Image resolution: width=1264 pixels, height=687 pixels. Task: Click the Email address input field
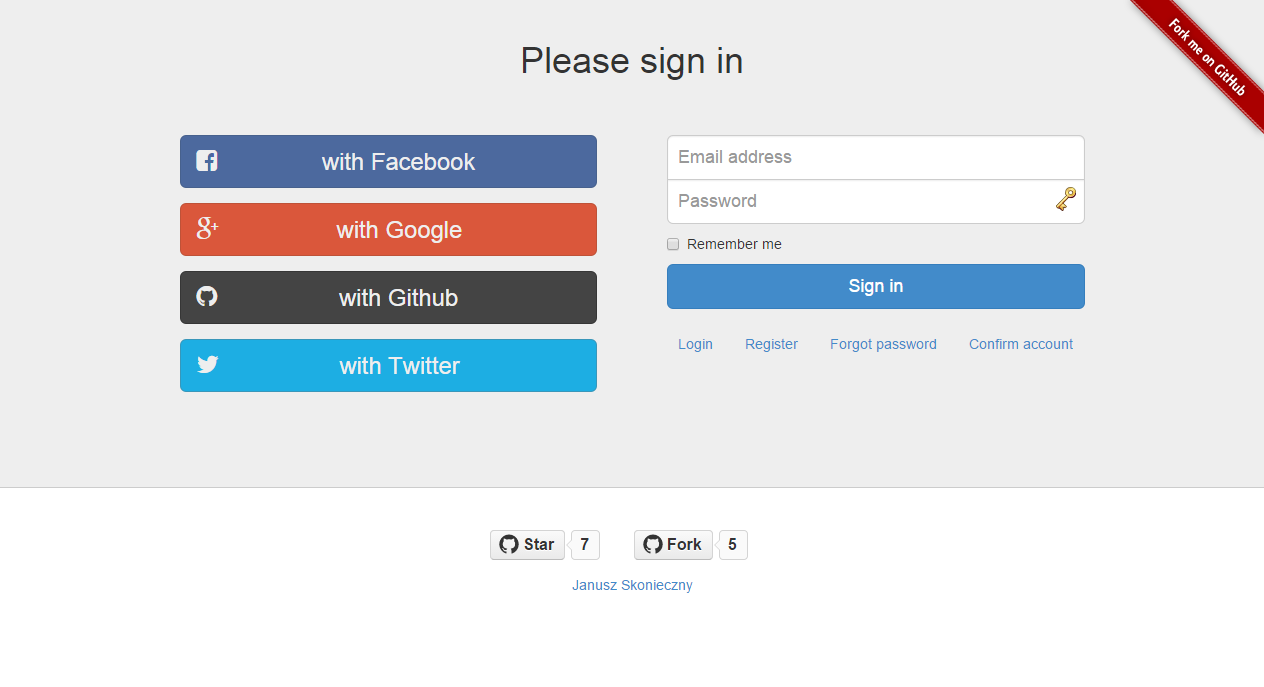coord(875,157)
